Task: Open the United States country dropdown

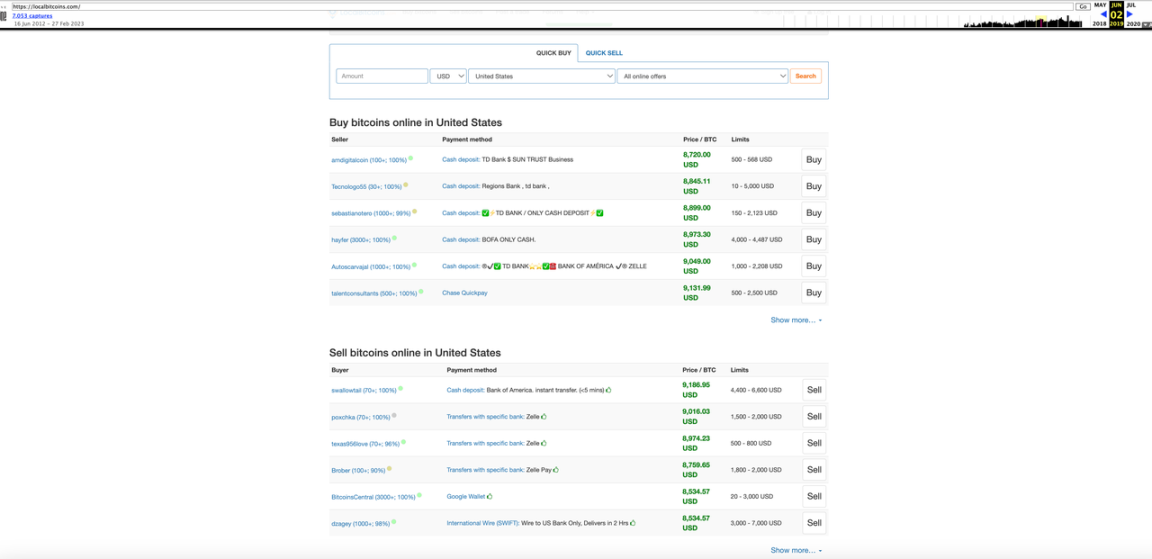Action: (541, 76)
